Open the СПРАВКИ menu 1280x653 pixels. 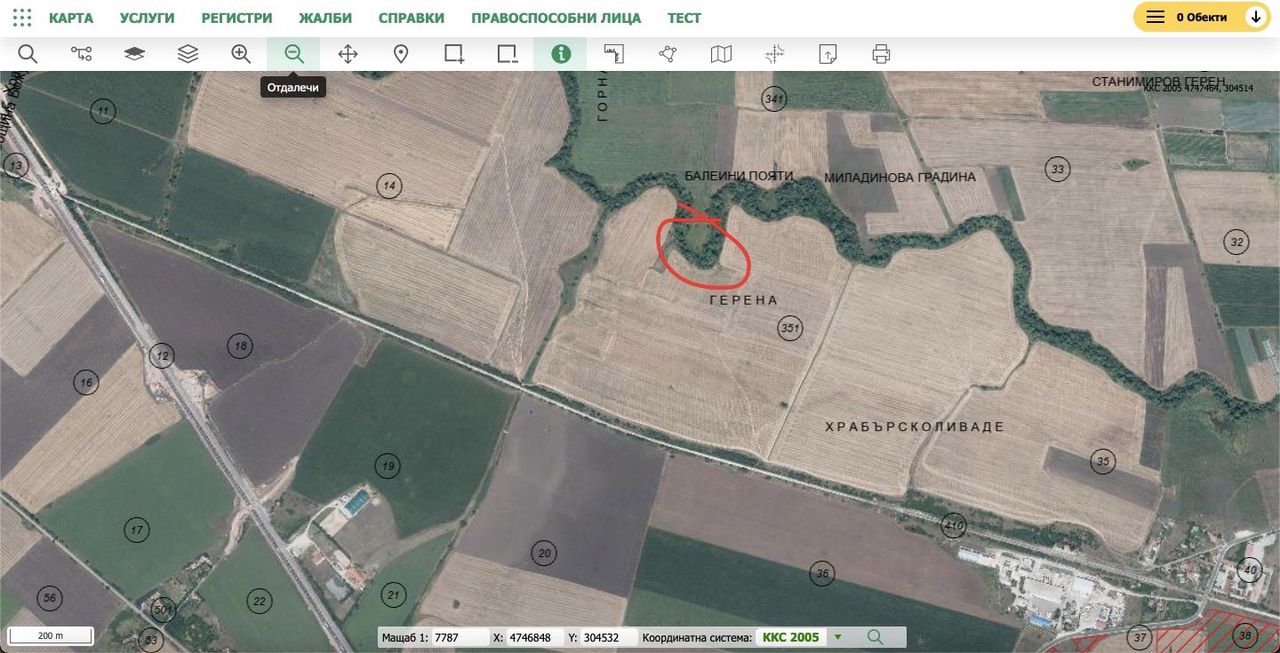tap(411, 18)
